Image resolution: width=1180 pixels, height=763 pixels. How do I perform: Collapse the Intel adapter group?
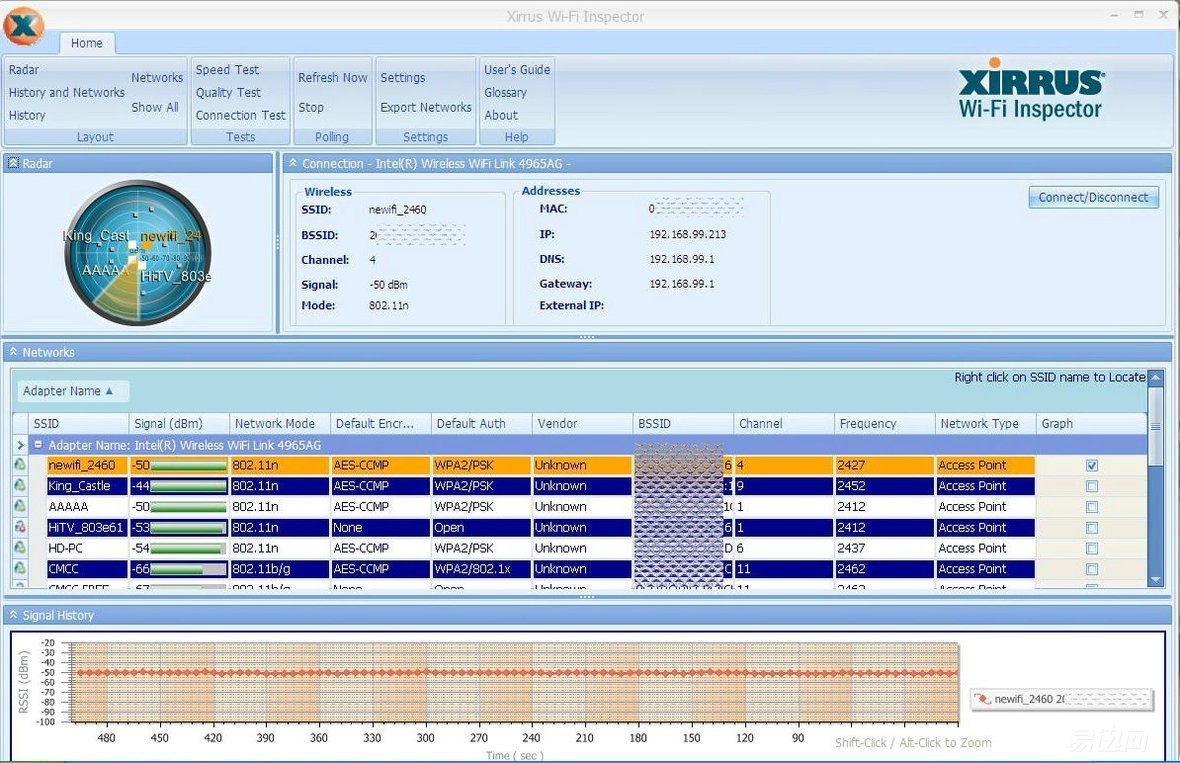(38, 445)
